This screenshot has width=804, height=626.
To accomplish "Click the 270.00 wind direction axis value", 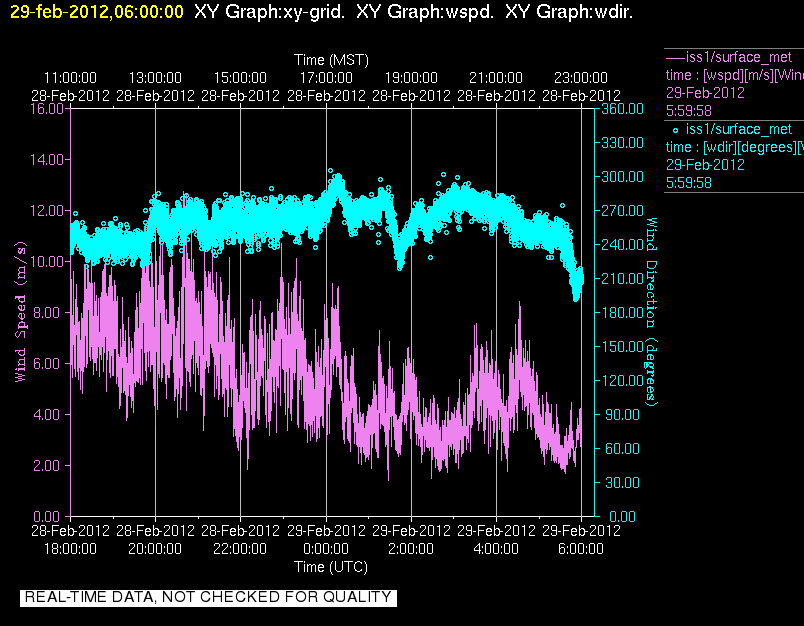I will click(622, 211).
